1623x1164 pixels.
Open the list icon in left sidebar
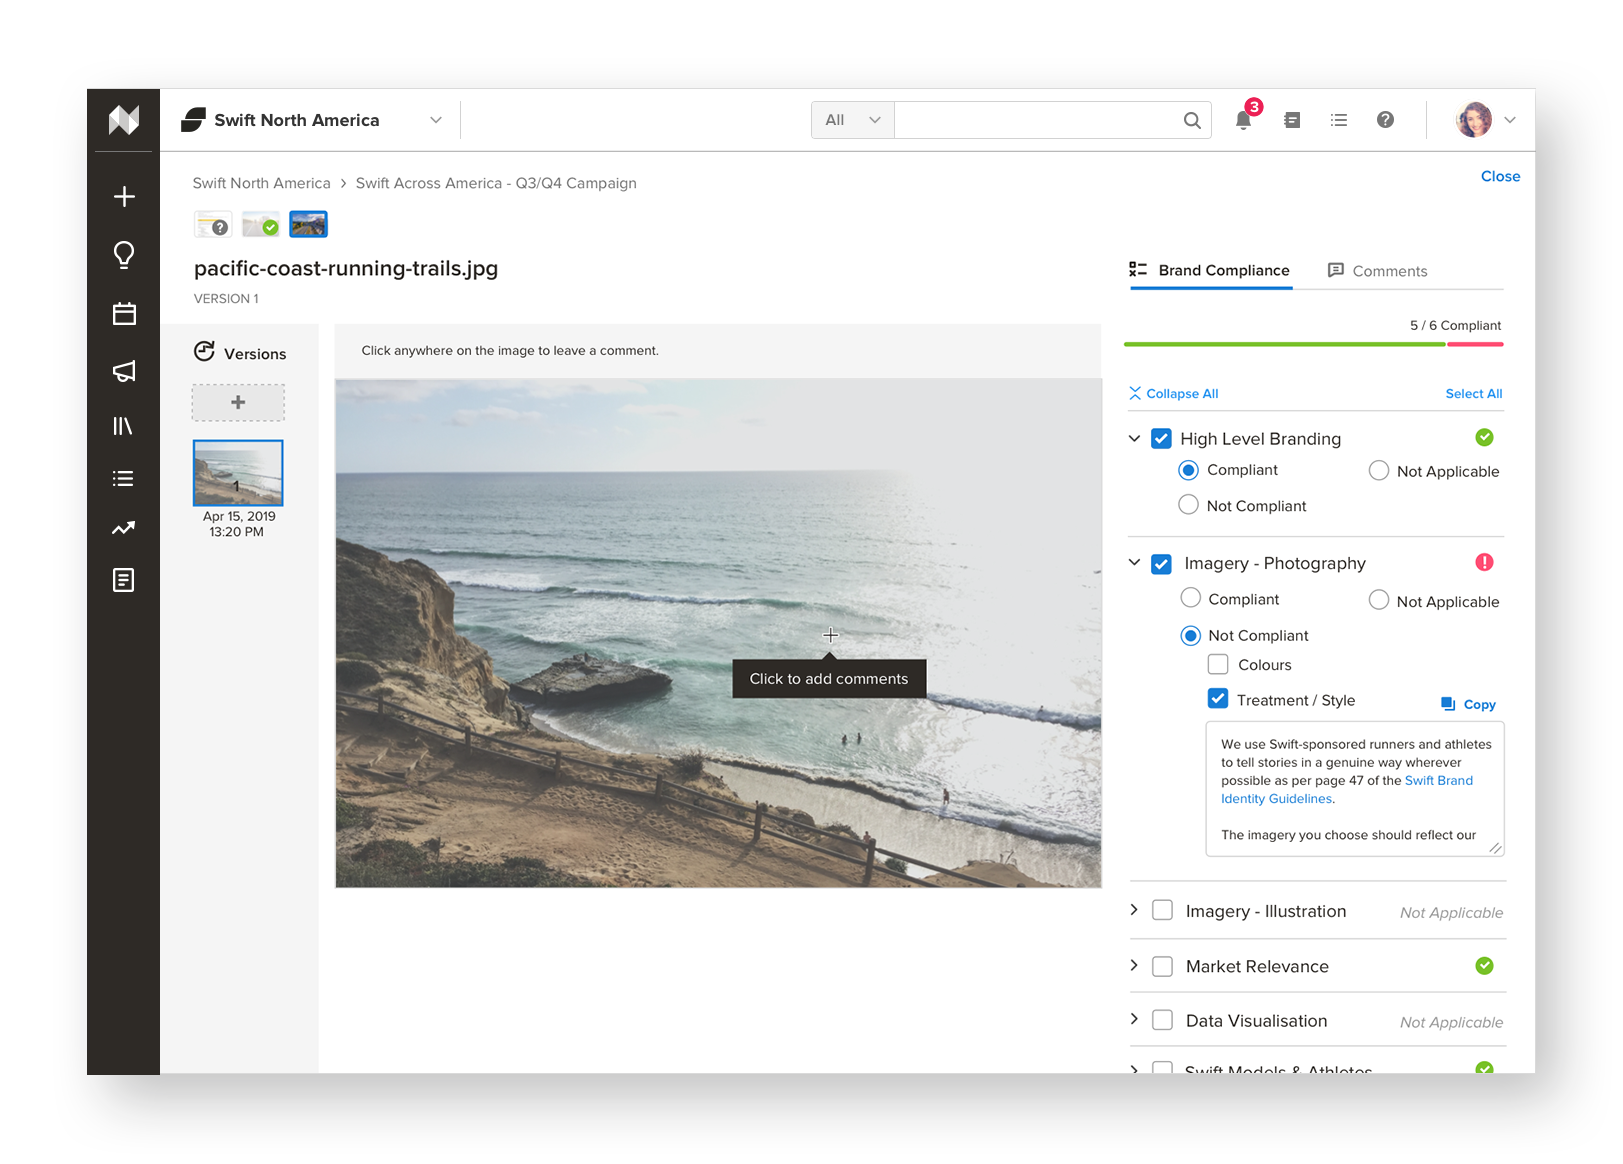[123, 478]
